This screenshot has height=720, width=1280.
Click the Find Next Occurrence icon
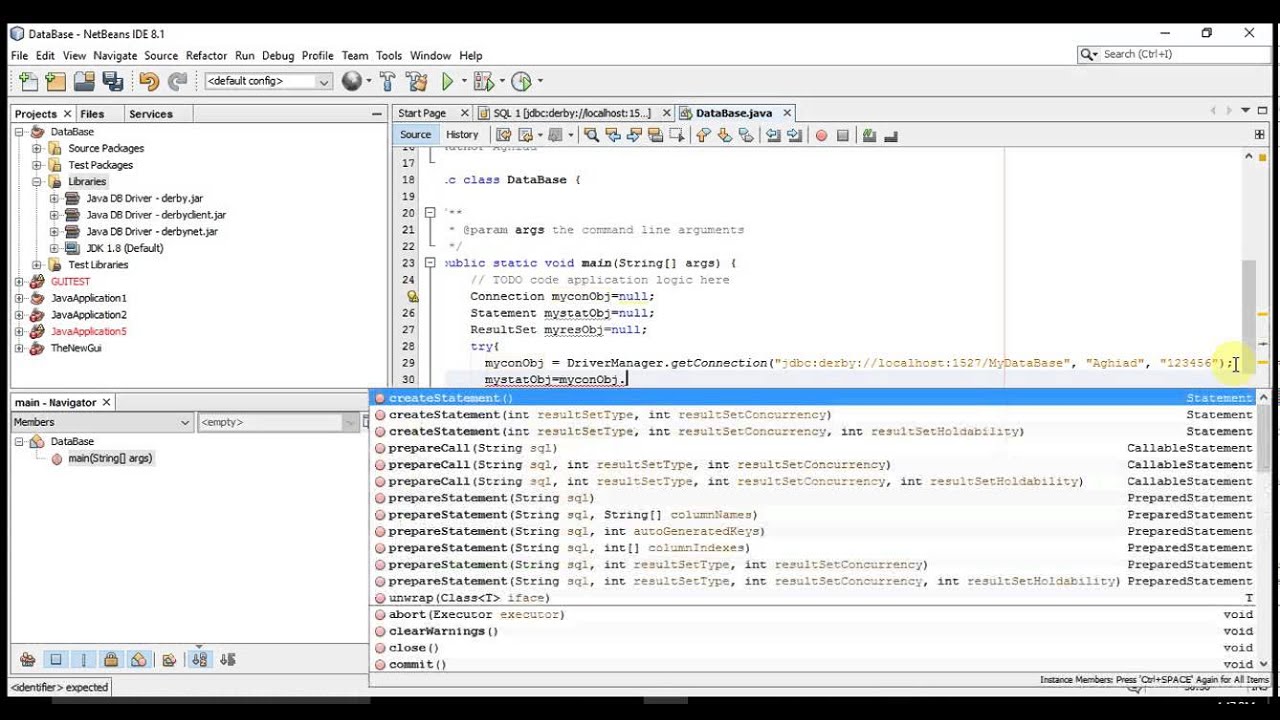click(x=634, y=135)
